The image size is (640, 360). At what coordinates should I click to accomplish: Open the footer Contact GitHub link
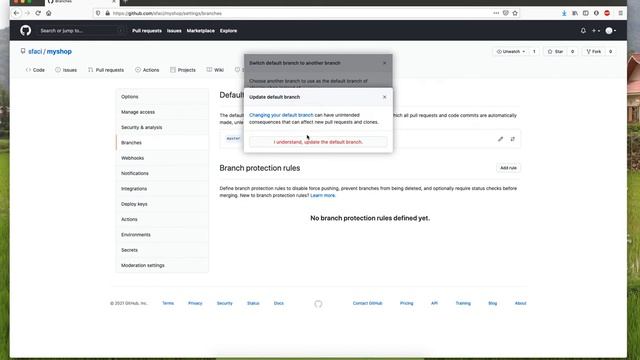click(367, 303)
